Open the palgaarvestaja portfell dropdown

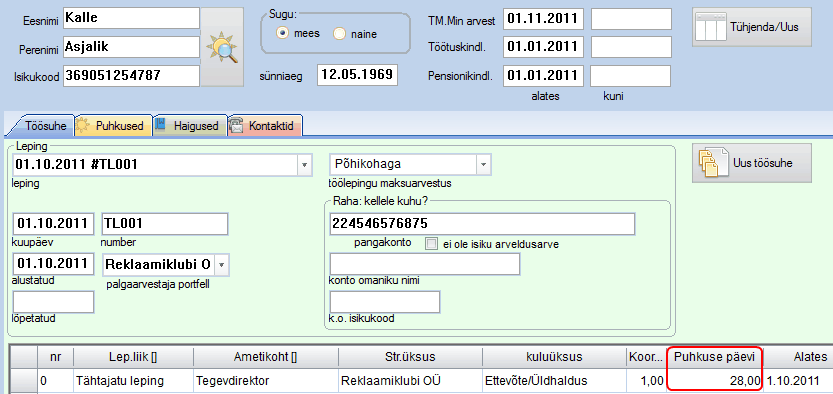222,264
